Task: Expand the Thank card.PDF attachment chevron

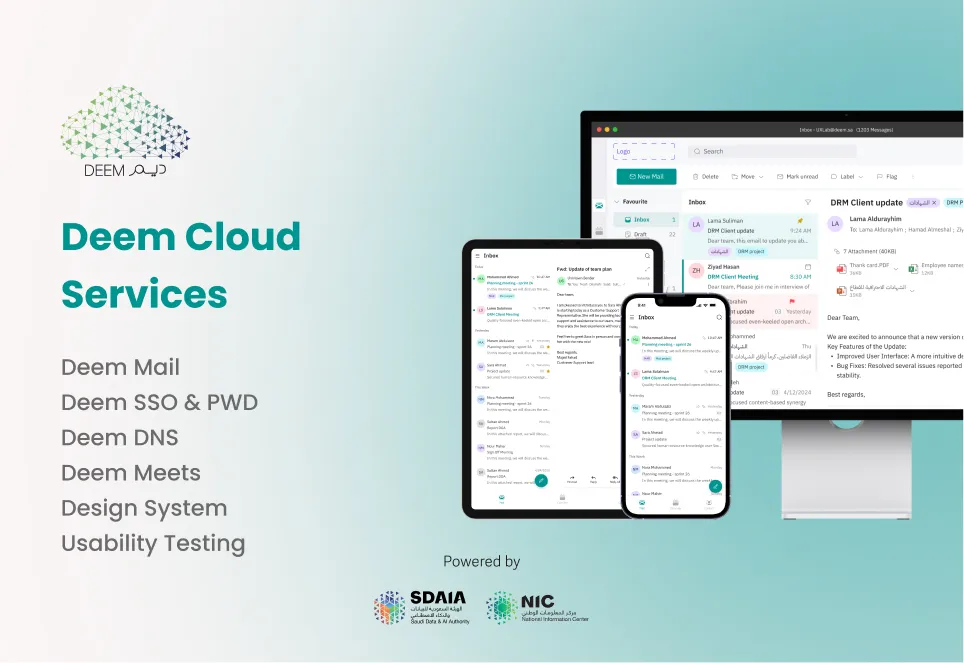Action: 896,268
